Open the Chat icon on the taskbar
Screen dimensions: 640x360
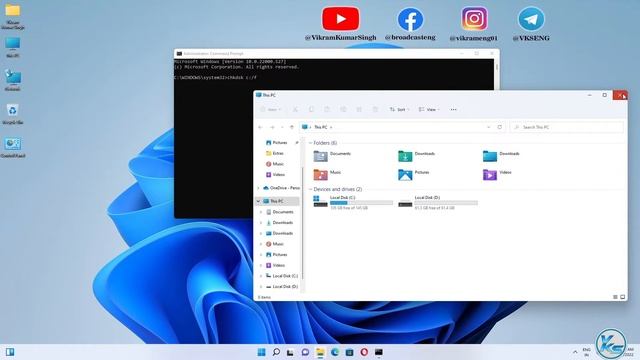coord(305,352)
